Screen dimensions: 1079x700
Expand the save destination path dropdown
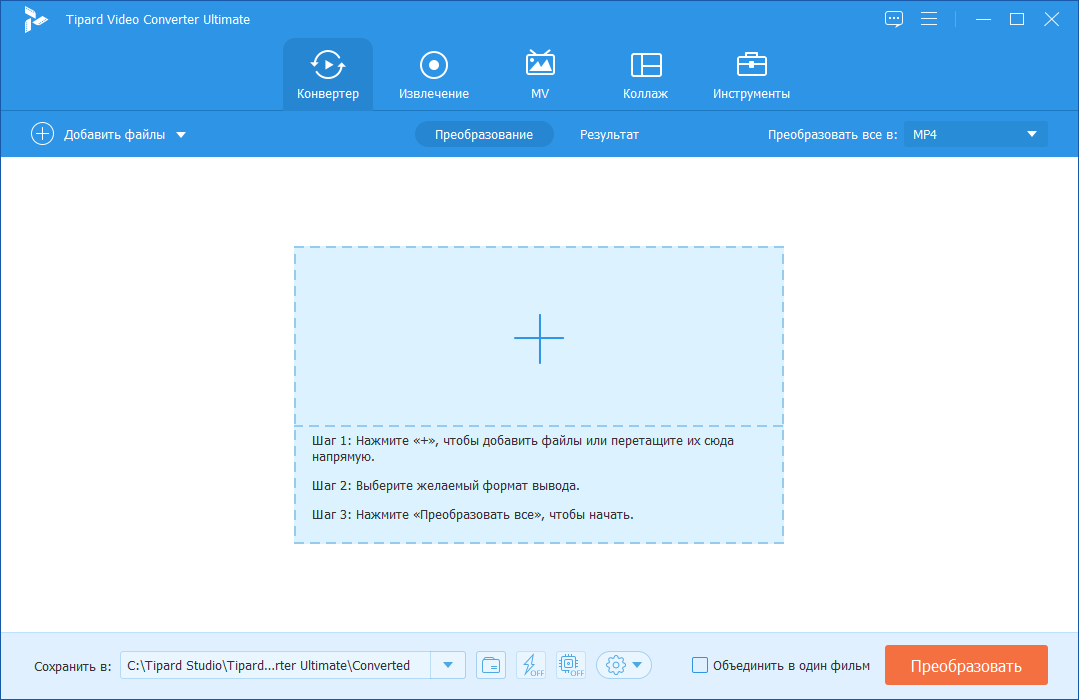[x=447, y=664]
